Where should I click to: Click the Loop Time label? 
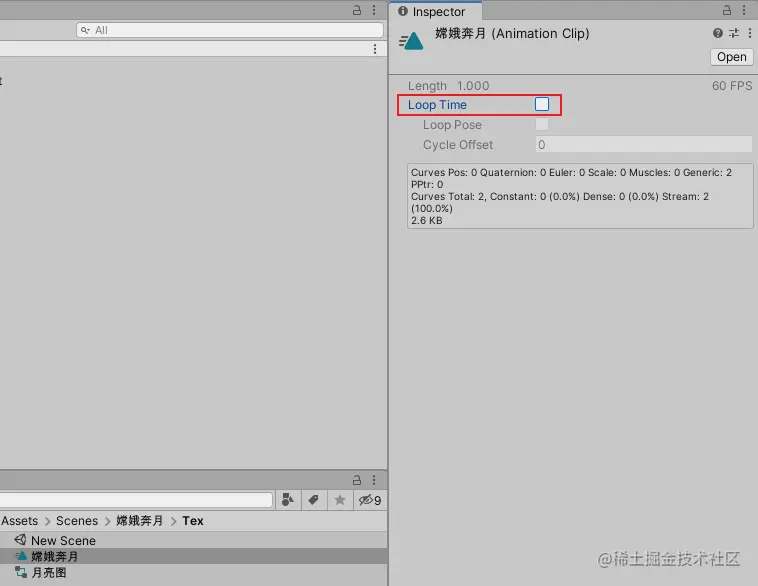[x=437, y=104]
